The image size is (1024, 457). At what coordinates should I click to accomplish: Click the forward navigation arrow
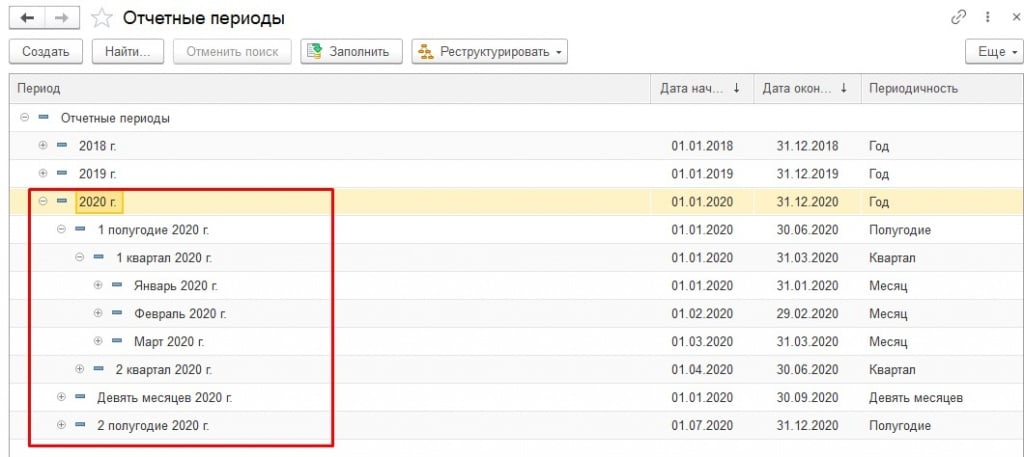[x=61, y=18]
